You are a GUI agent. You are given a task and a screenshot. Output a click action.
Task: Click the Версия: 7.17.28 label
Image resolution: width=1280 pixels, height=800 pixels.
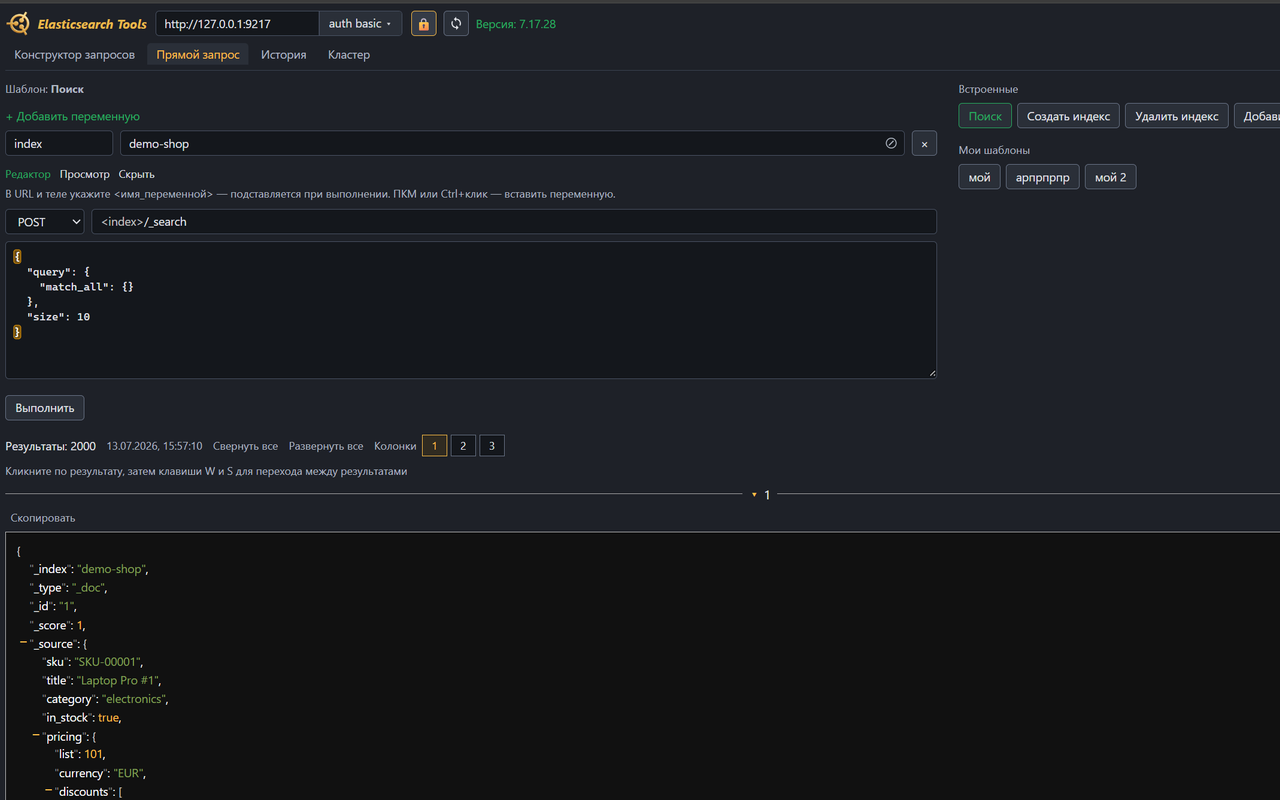pyautogui.click(x=516, y=24)
